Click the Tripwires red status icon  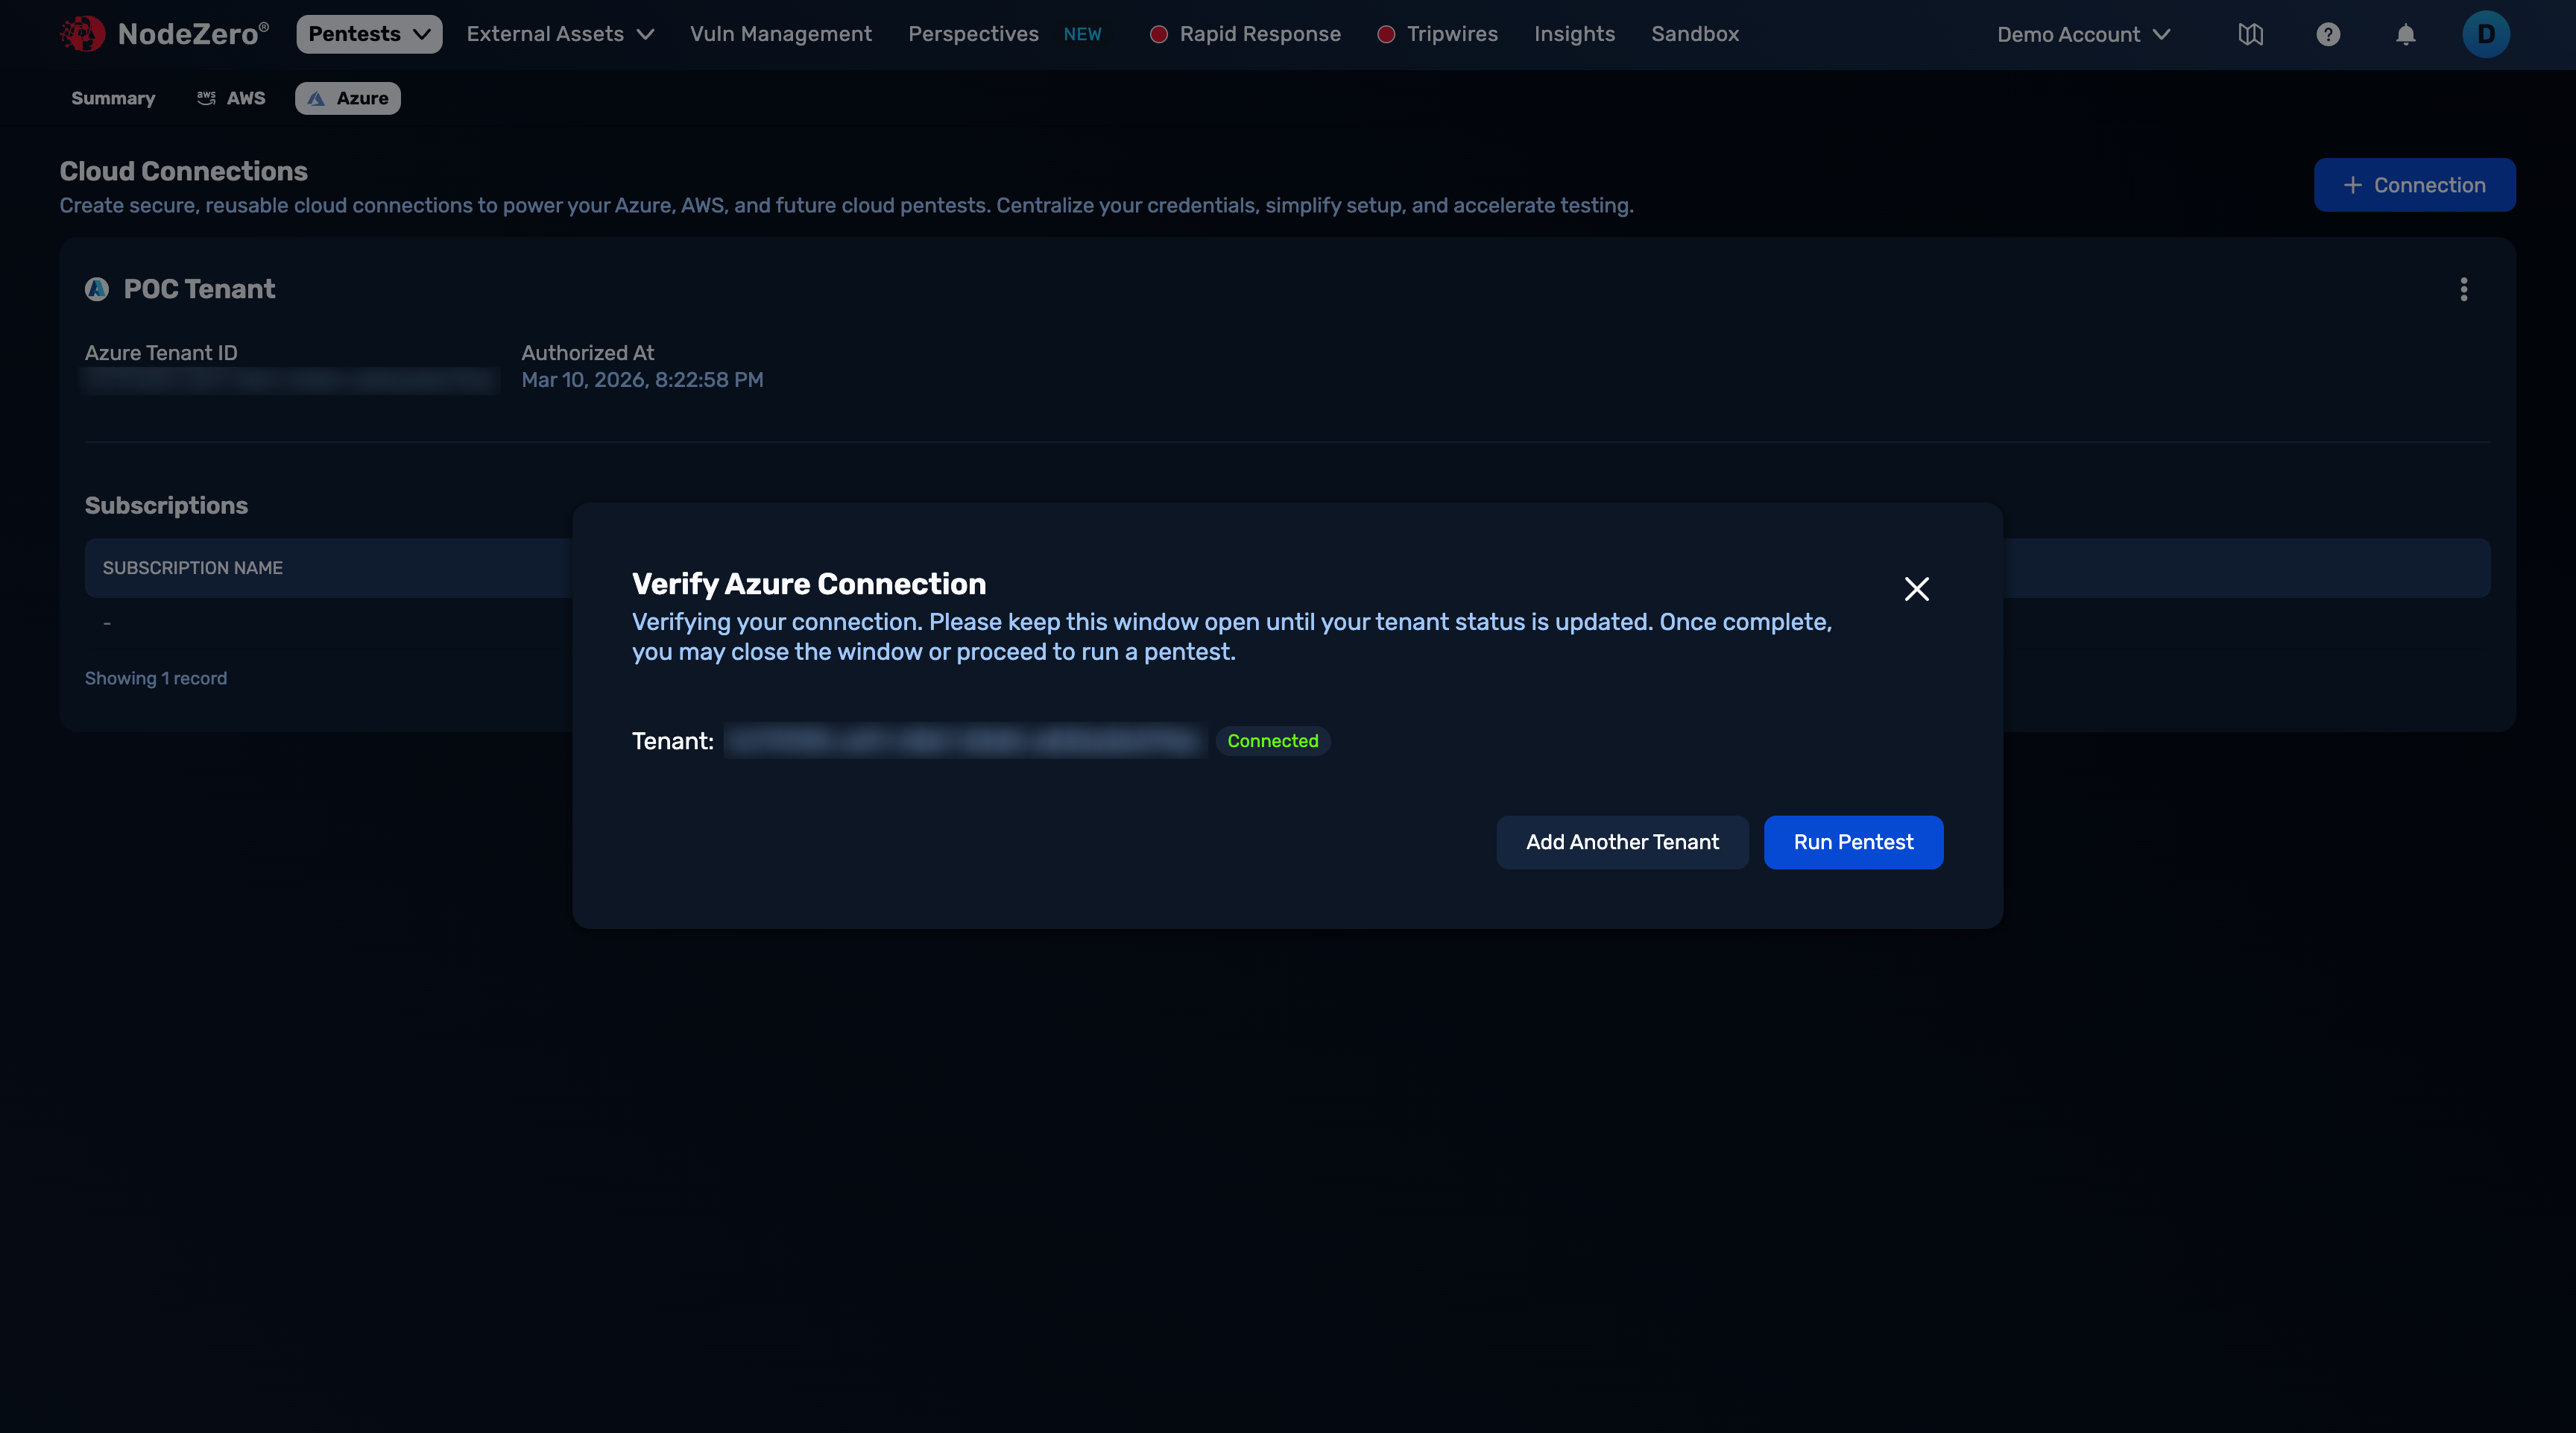tap(1386, 33)
